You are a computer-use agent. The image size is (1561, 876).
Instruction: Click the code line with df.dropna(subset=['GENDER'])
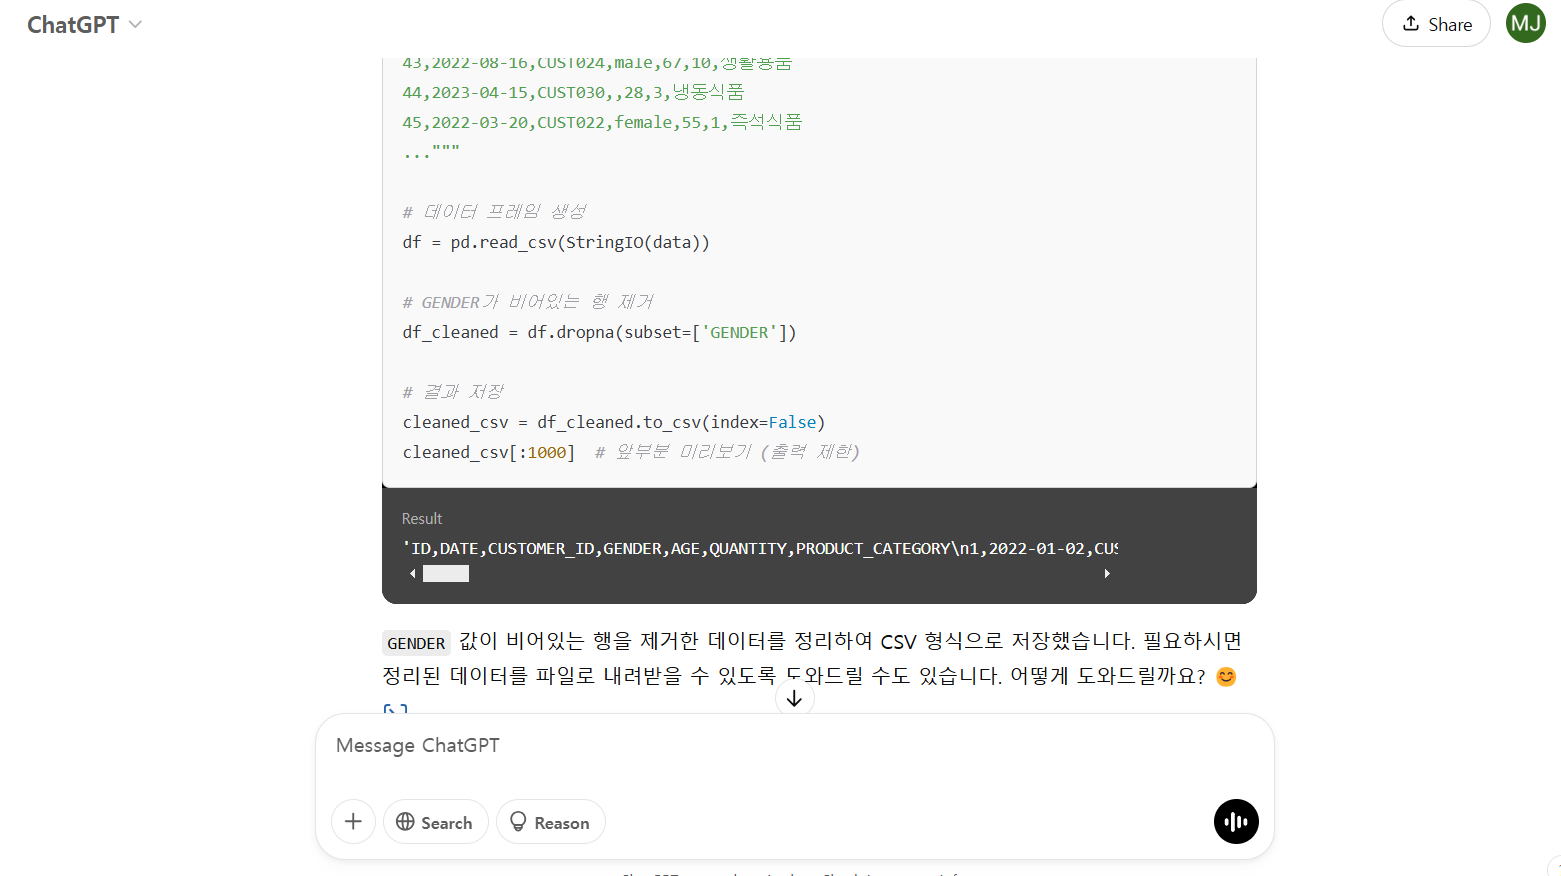coord(600,332)
